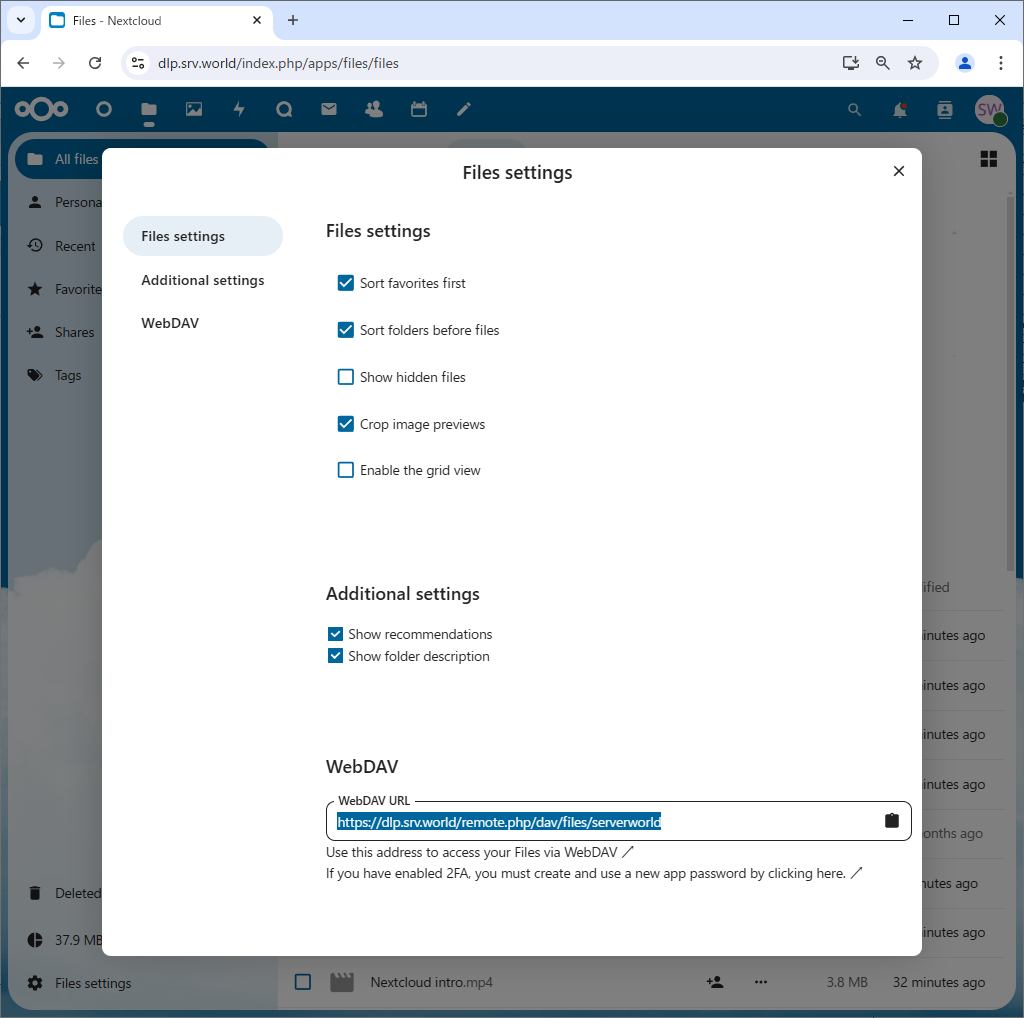This screenshot has width=1024, height=1018.
Task: Open Personal files in the sidebar
Action: (x=64, y=202)
